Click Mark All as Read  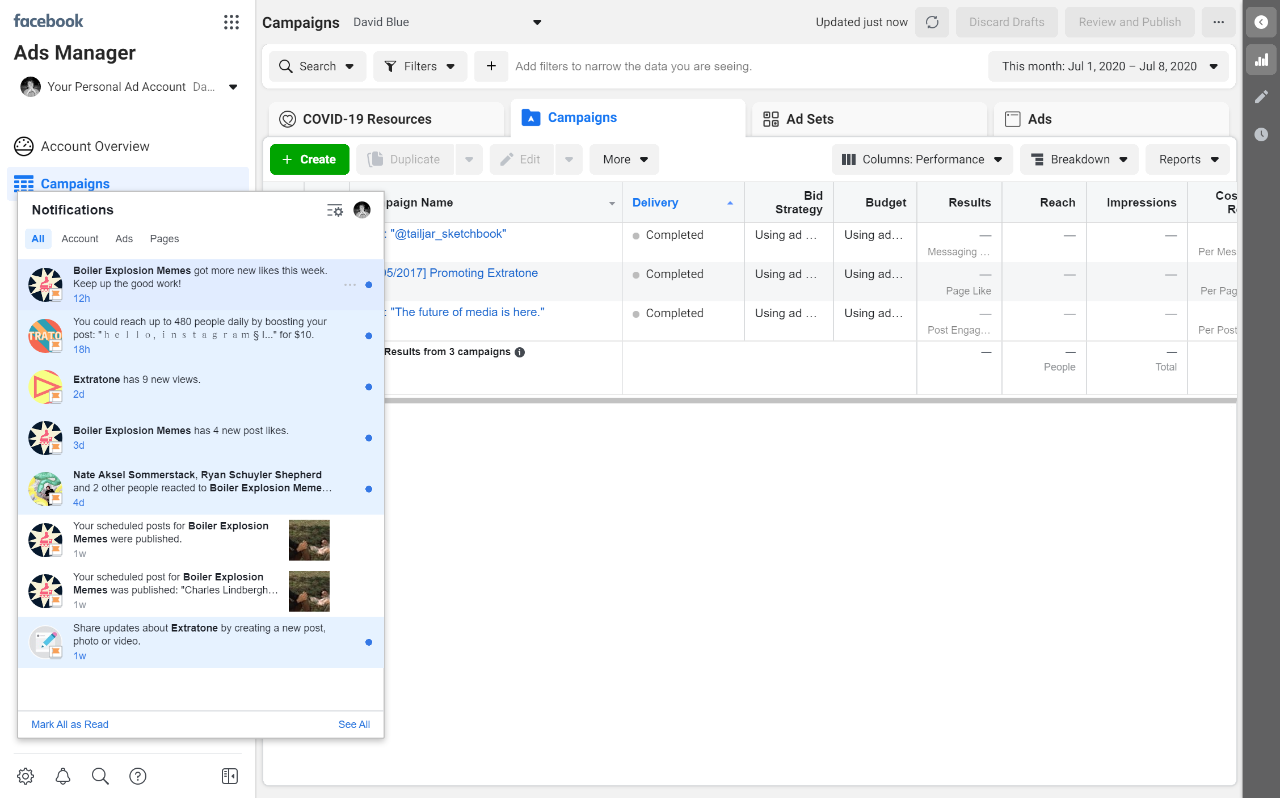70,724
